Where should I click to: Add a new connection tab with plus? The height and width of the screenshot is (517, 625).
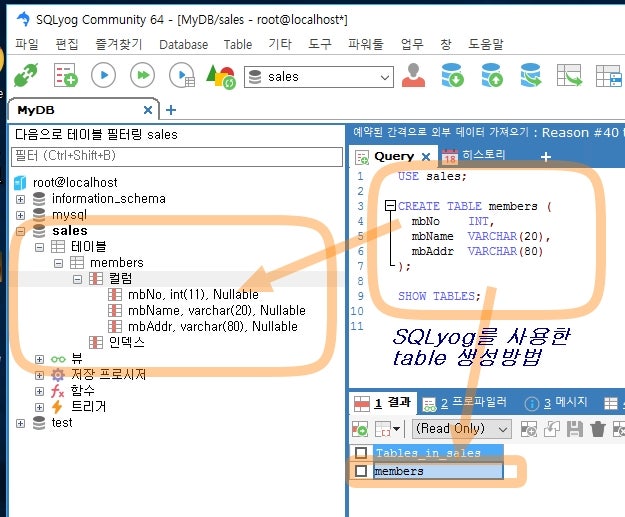tap(171, 110)
